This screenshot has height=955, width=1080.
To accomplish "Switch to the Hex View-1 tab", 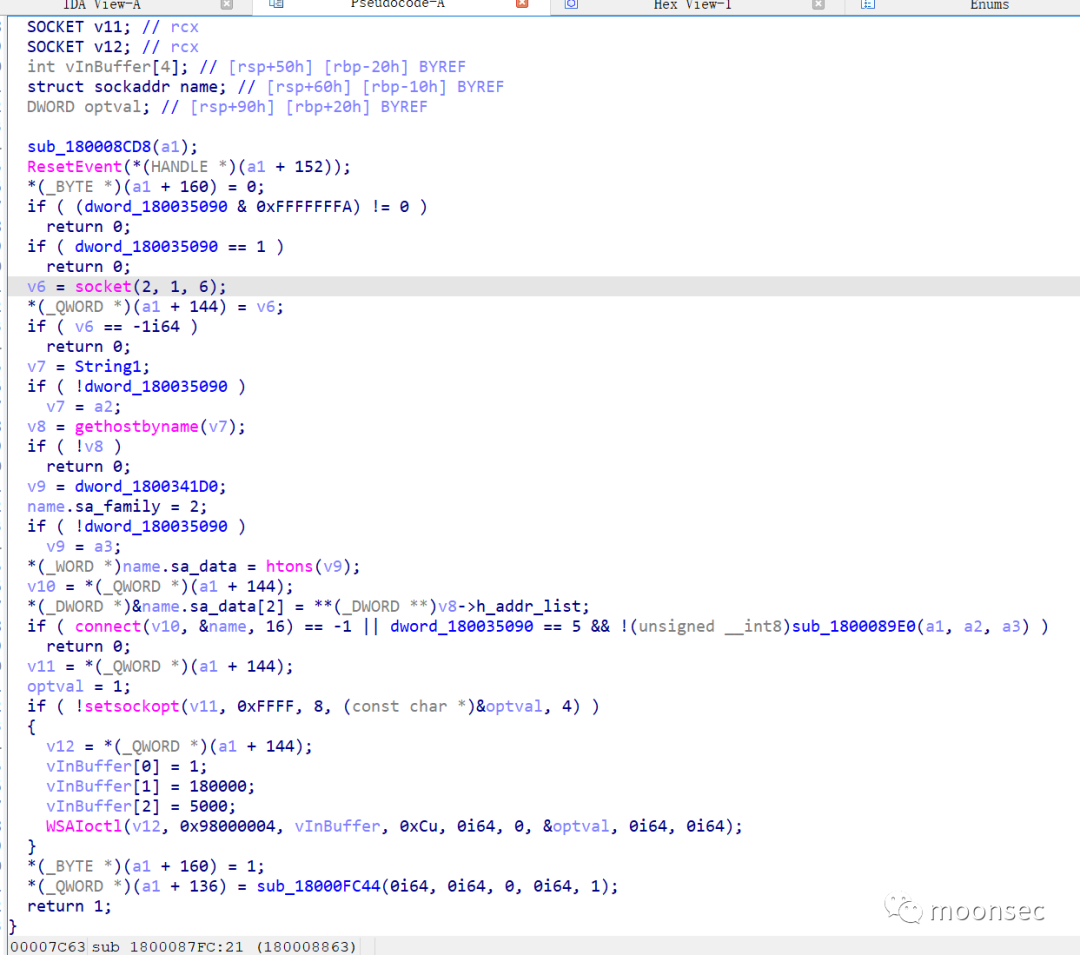I will [x=692, y=5].
